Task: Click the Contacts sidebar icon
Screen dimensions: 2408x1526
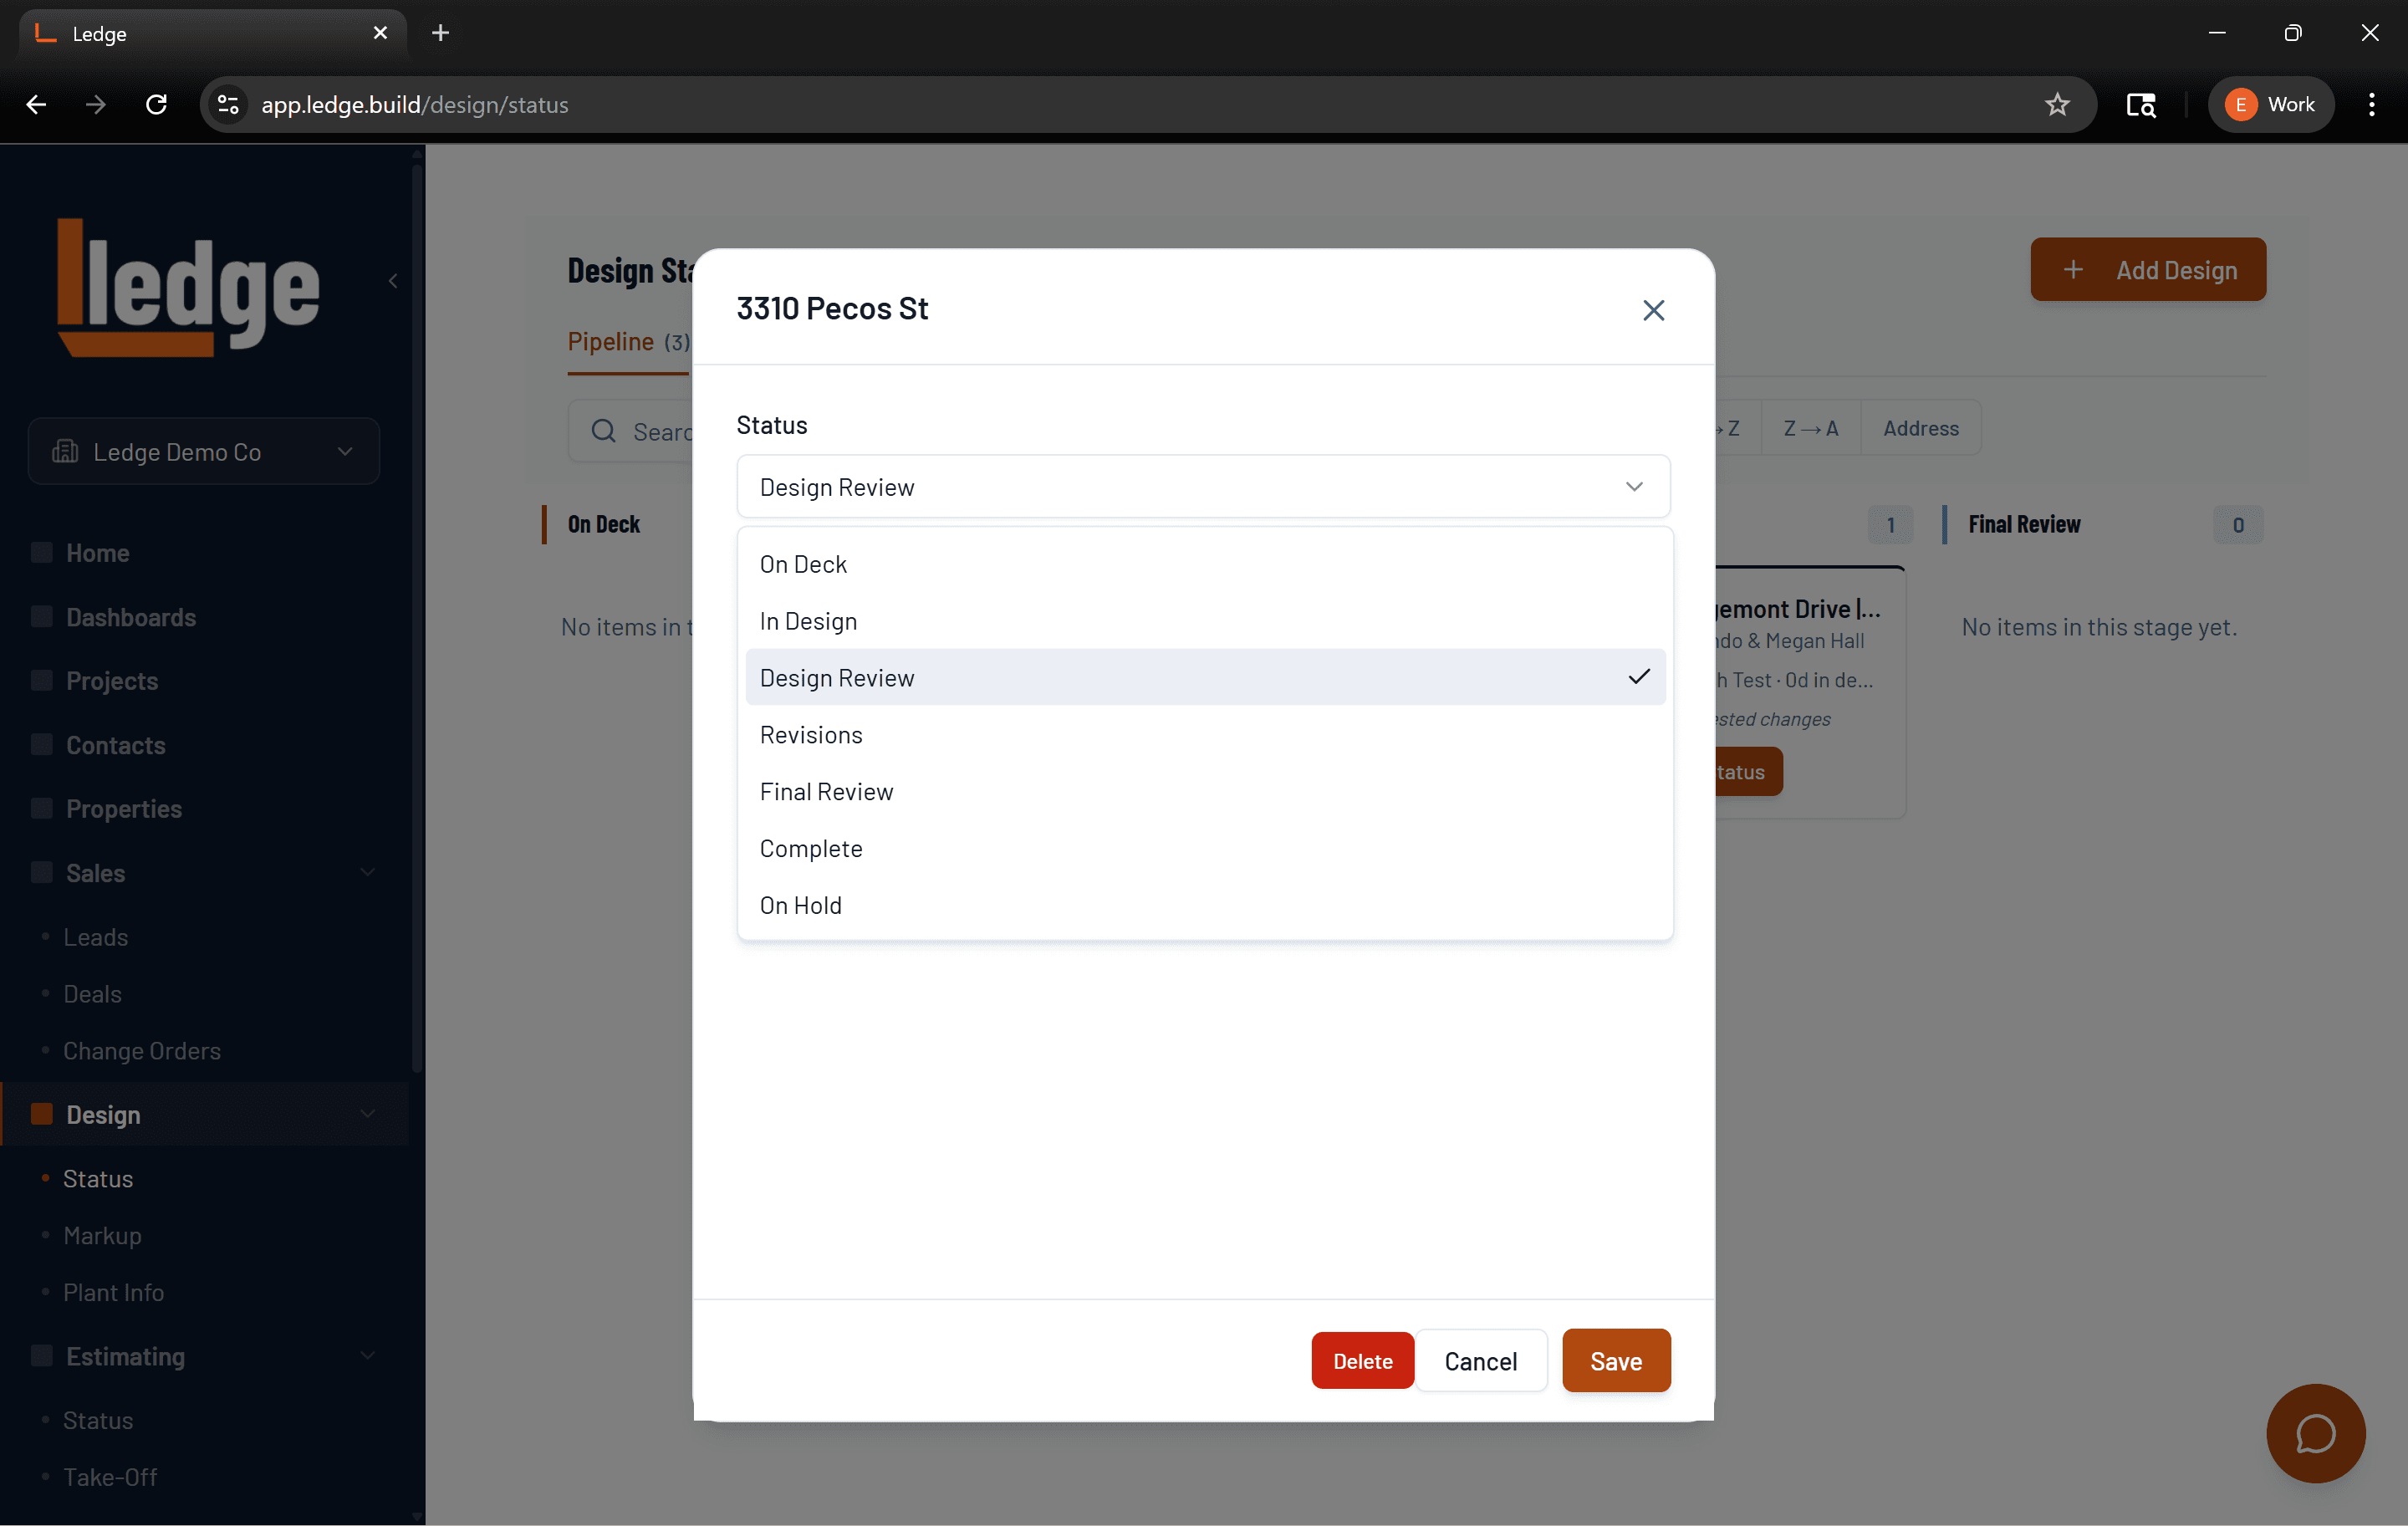Action: pyautogui.click(x=42, y=745)
